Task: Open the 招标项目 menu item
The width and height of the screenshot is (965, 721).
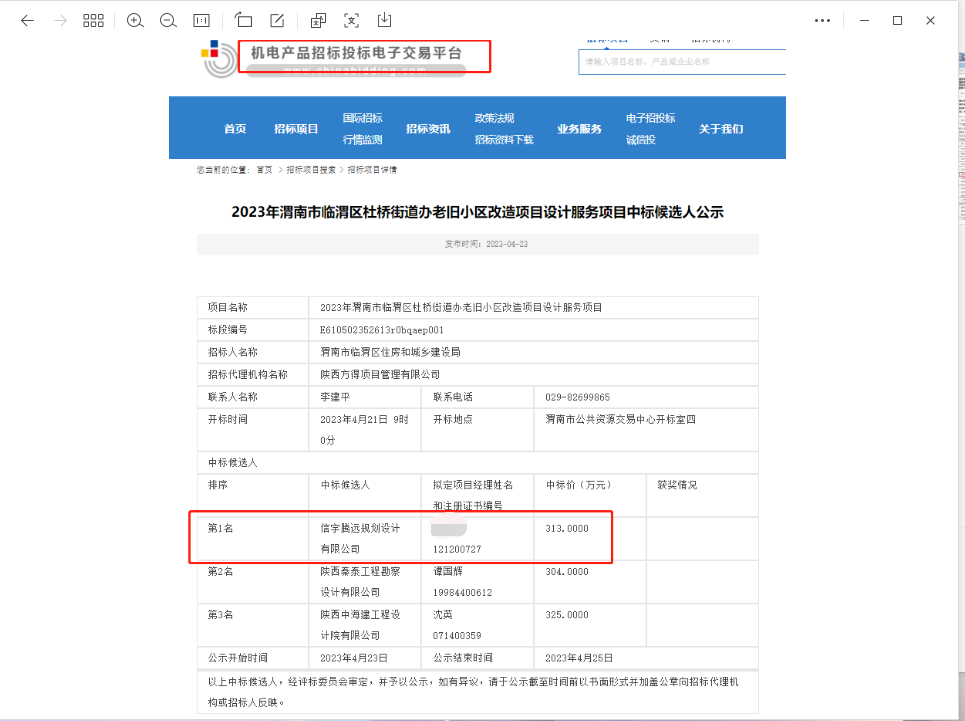Action: [x=296, y=128]
